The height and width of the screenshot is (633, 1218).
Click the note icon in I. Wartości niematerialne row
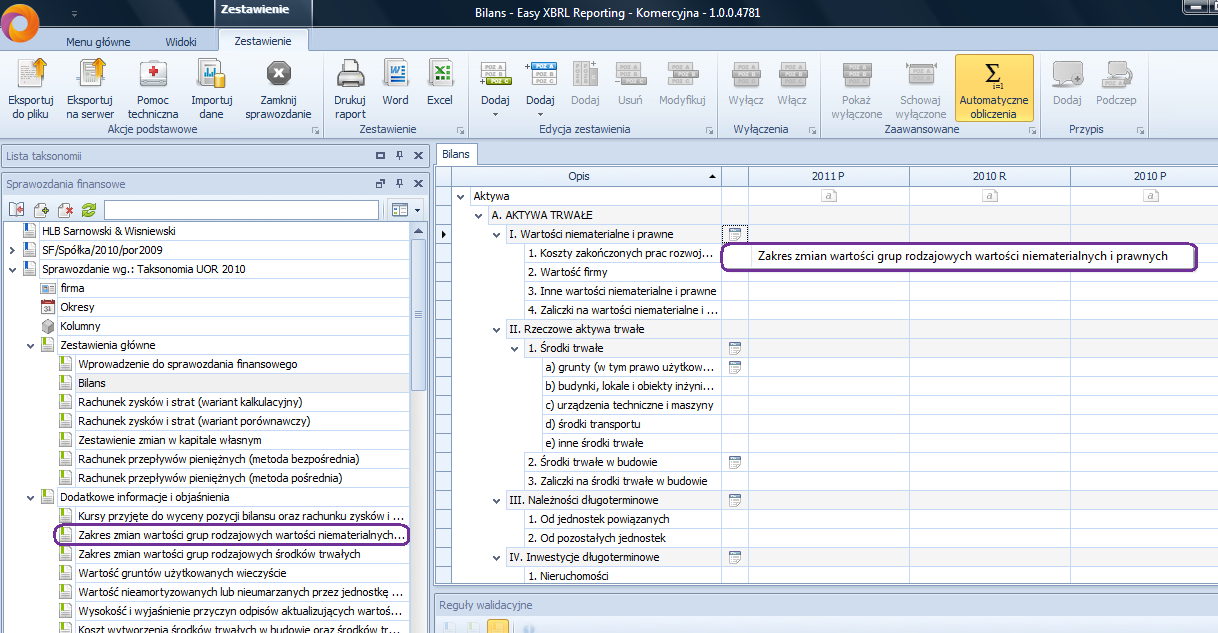[x=735, y=234]
